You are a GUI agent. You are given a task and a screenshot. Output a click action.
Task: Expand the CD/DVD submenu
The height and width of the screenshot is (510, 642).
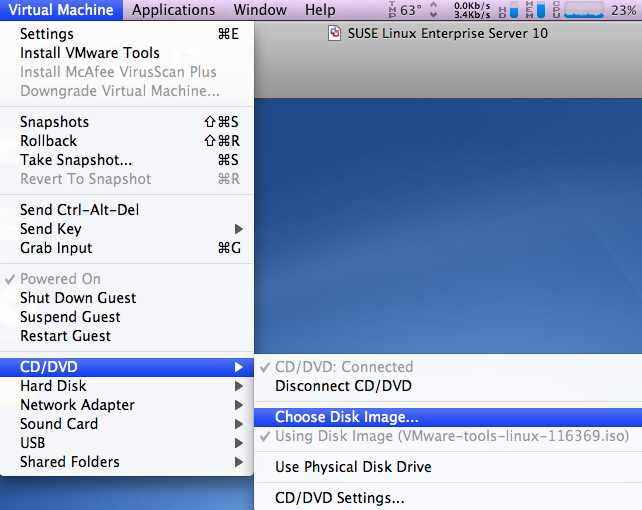(127, 367)
